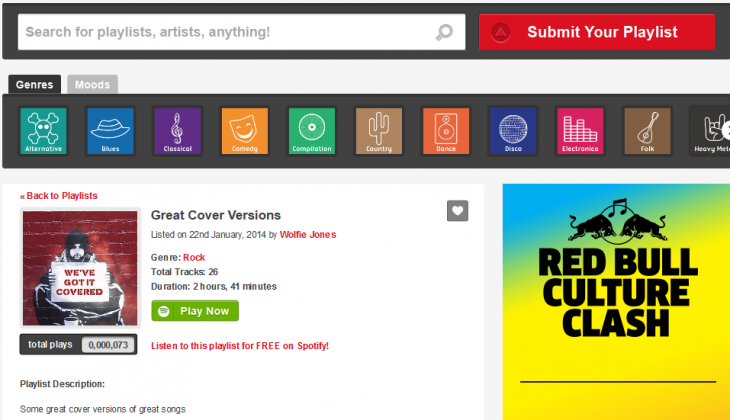The width and height of the screenshot is (730, 420).
Task: Go back via Back to Playlists link
Action: 59,196
